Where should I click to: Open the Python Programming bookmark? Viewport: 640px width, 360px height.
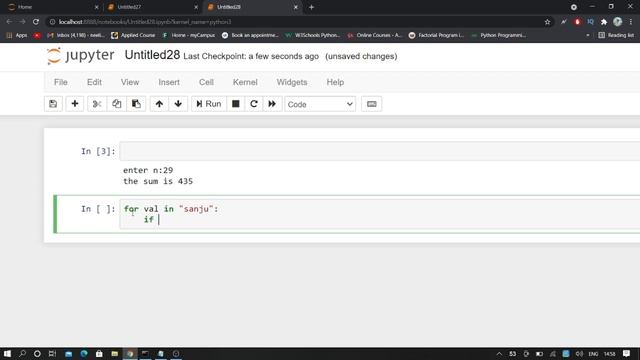[x=499, y=36]
